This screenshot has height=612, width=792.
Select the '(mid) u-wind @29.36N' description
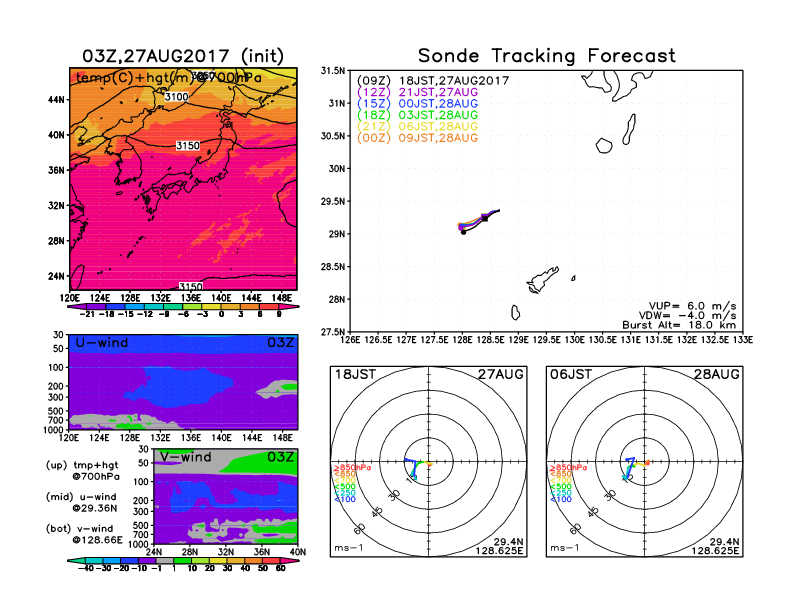point(81,502)
